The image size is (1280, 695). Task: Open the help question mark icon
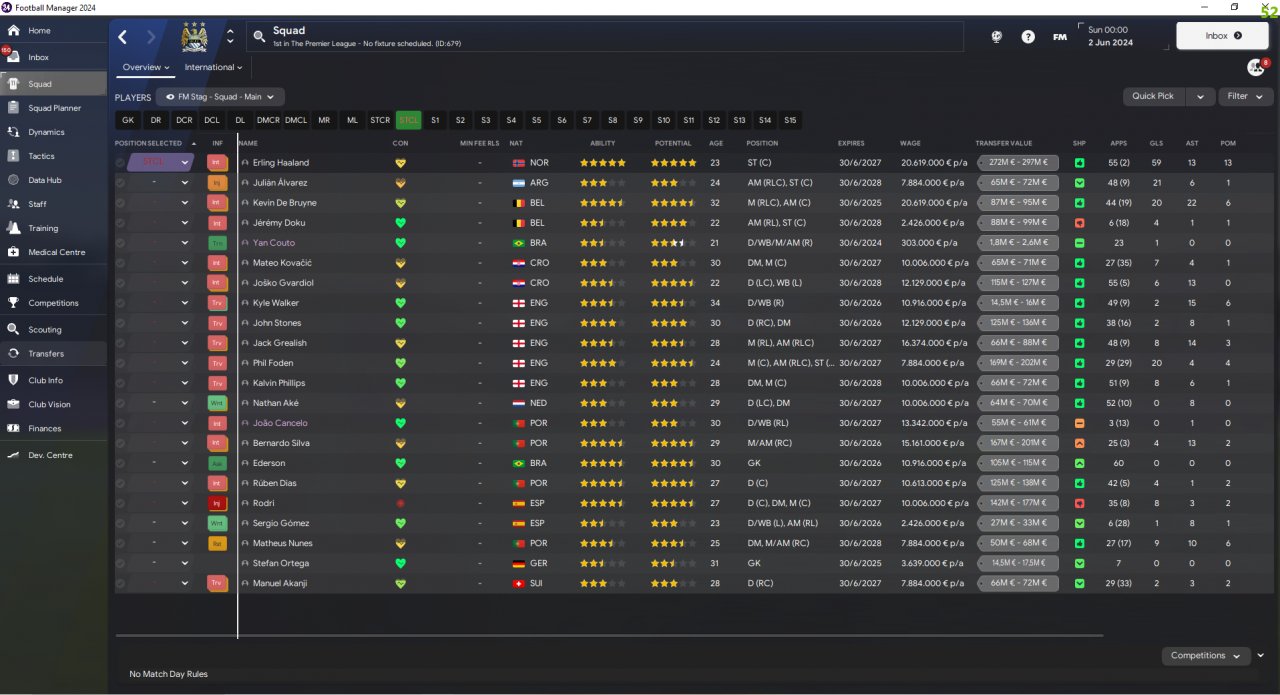1028,37
